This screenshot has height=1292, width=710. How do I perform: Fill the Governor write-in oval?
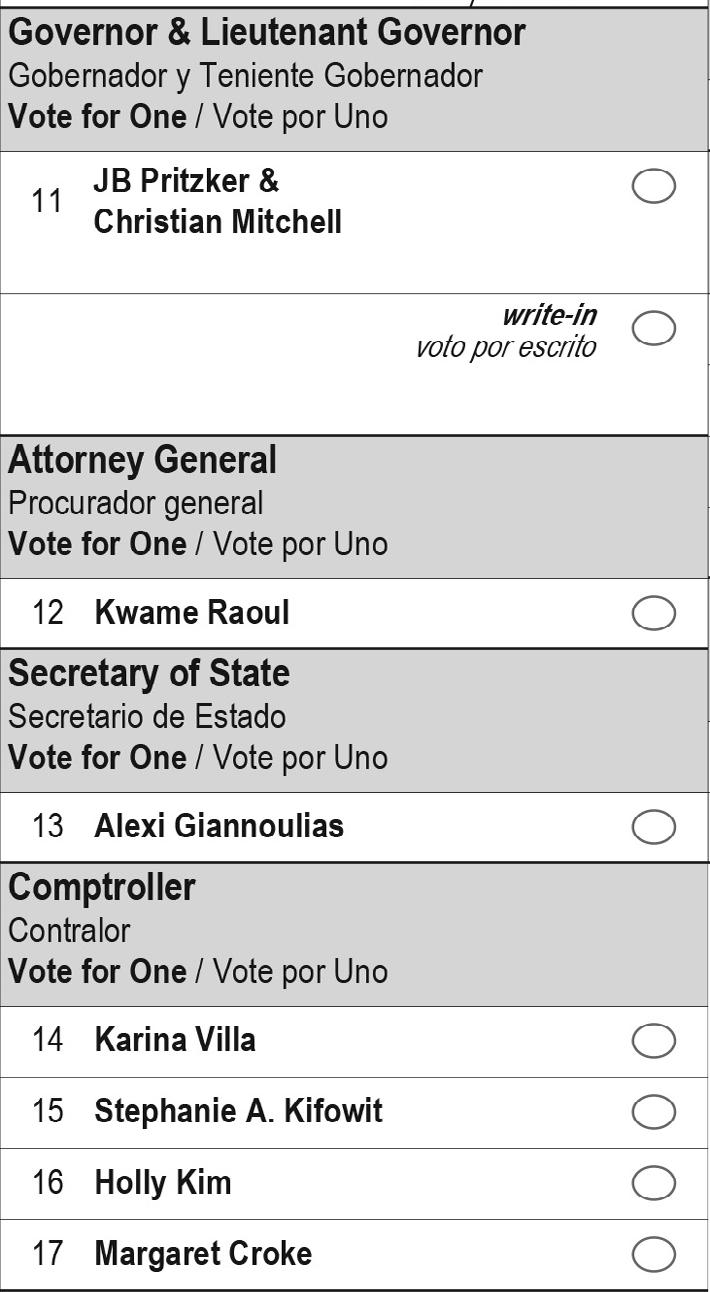pos(654,328)
